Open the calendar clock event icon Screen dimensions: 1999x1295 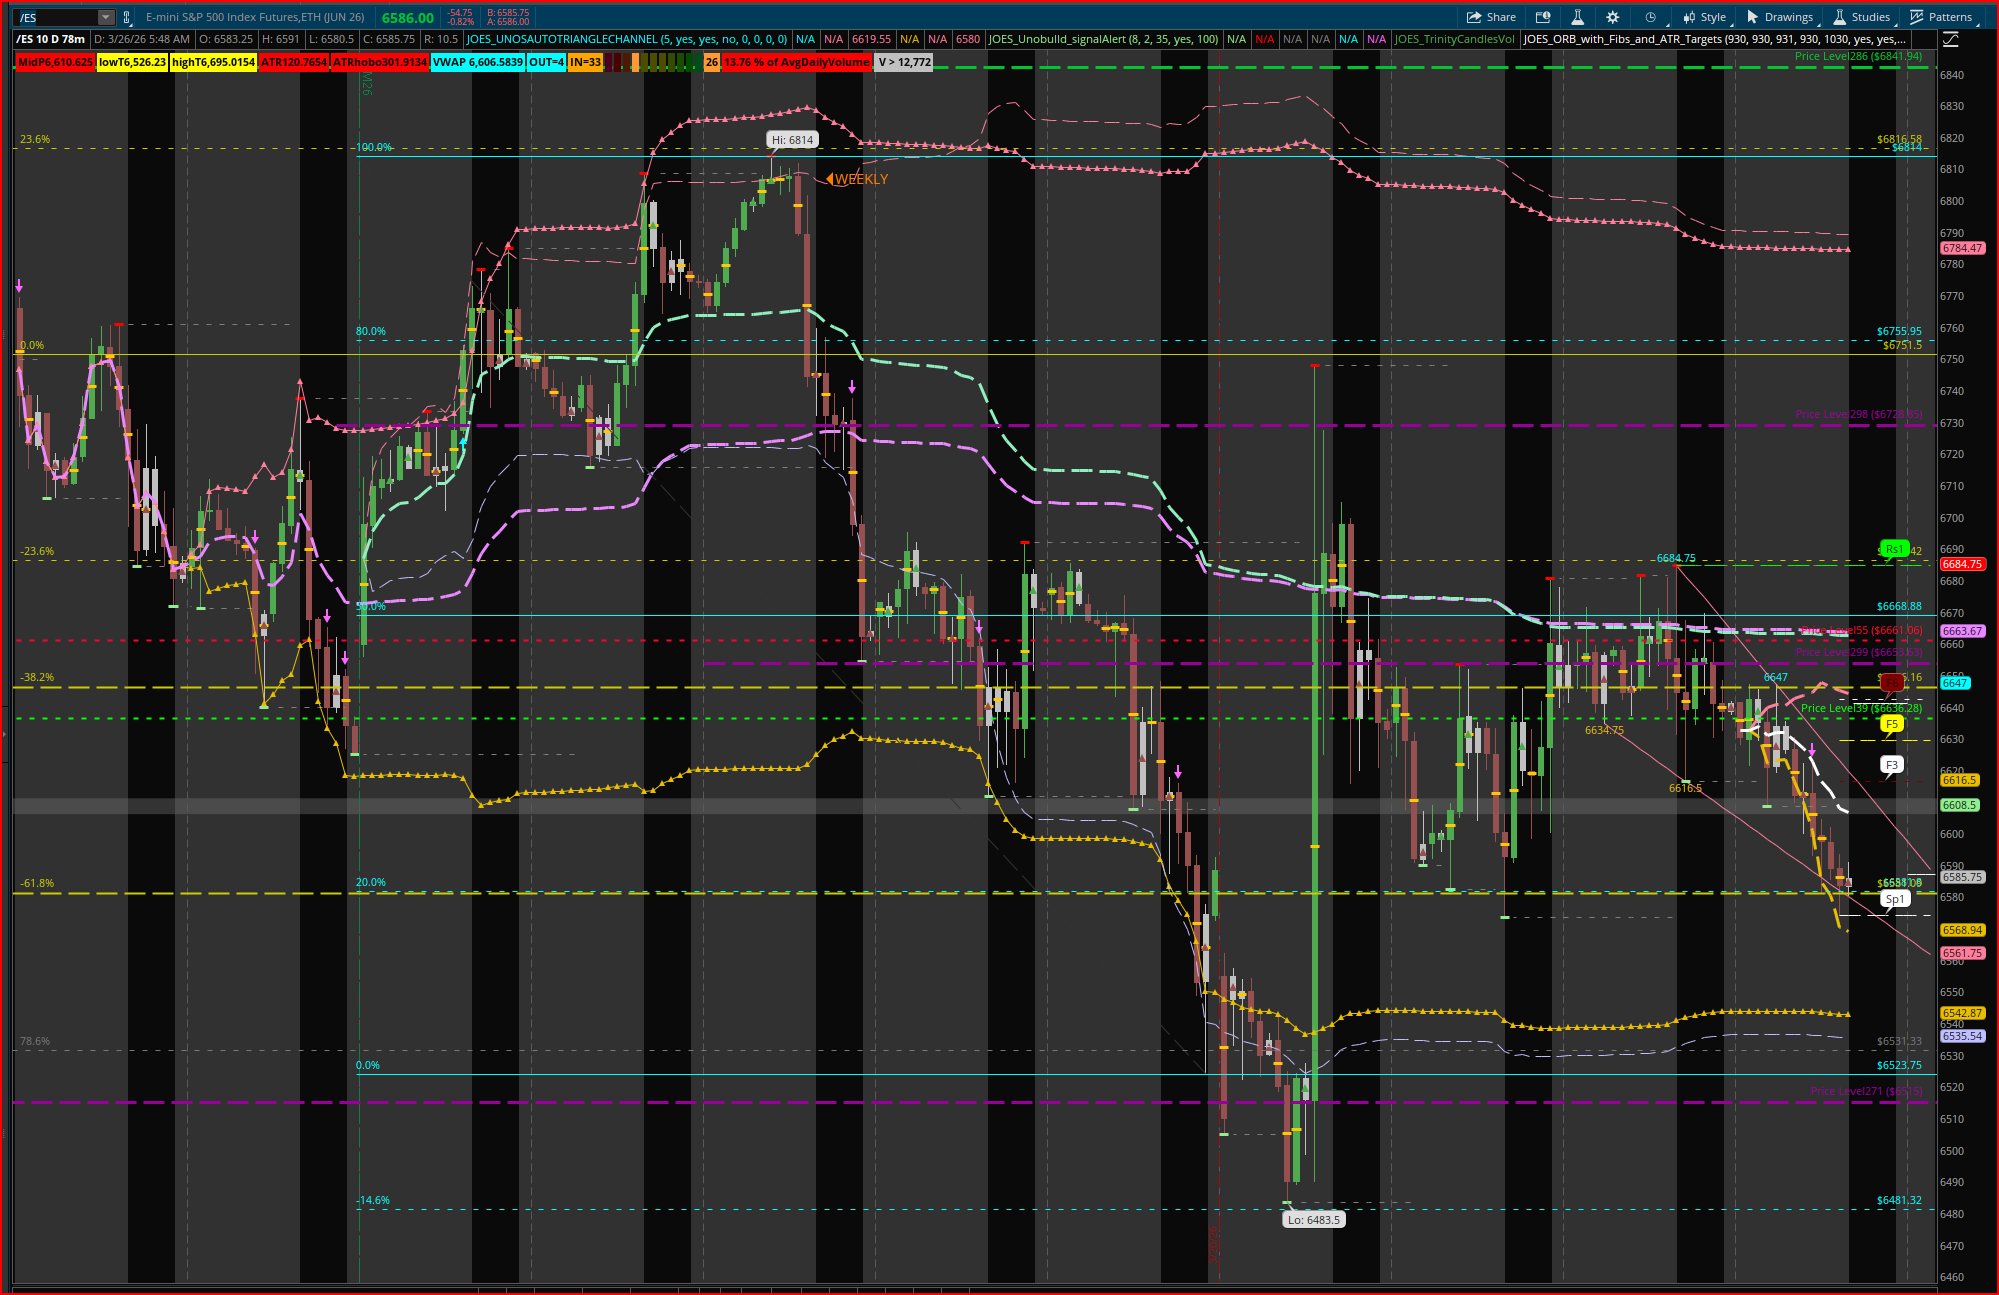coord(1543,17)
